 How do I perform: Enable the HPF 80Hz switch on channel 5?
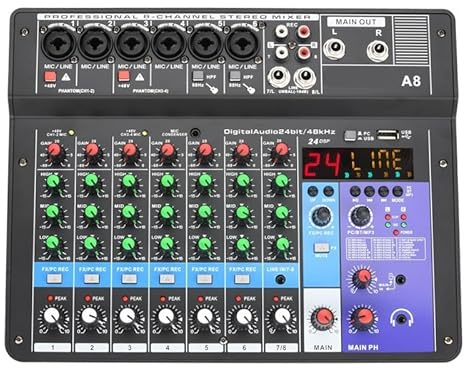(198, 76)
